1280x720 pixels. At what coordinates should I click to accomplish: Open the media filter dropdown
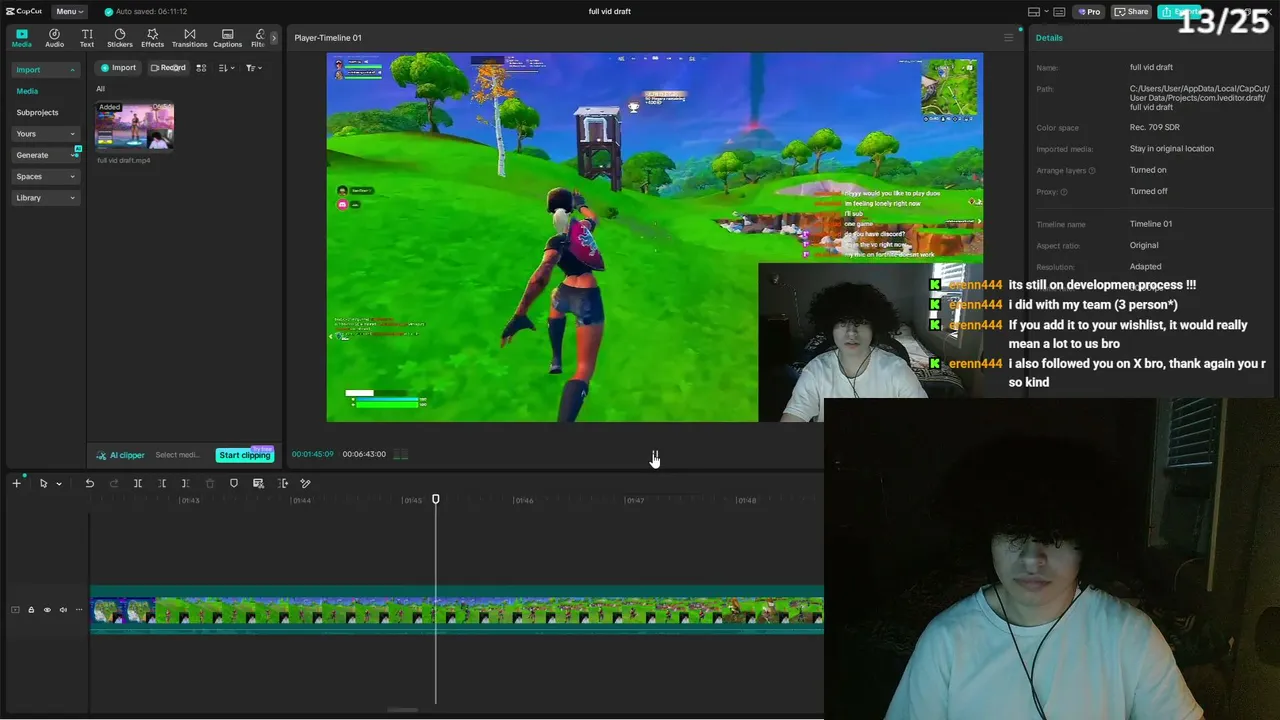[254, 68]
